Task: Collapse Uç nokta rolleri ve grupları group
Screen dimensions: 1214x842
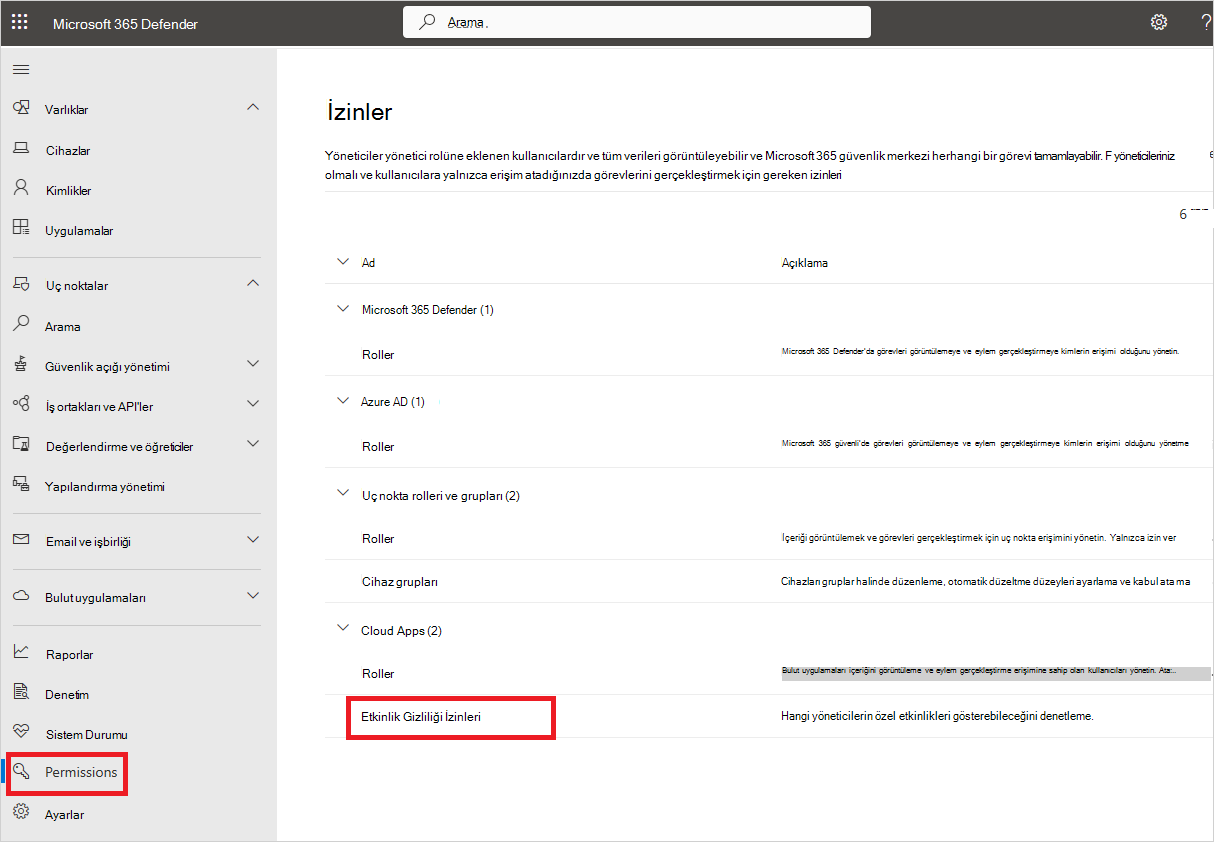Action: click(x=344, y=494)
